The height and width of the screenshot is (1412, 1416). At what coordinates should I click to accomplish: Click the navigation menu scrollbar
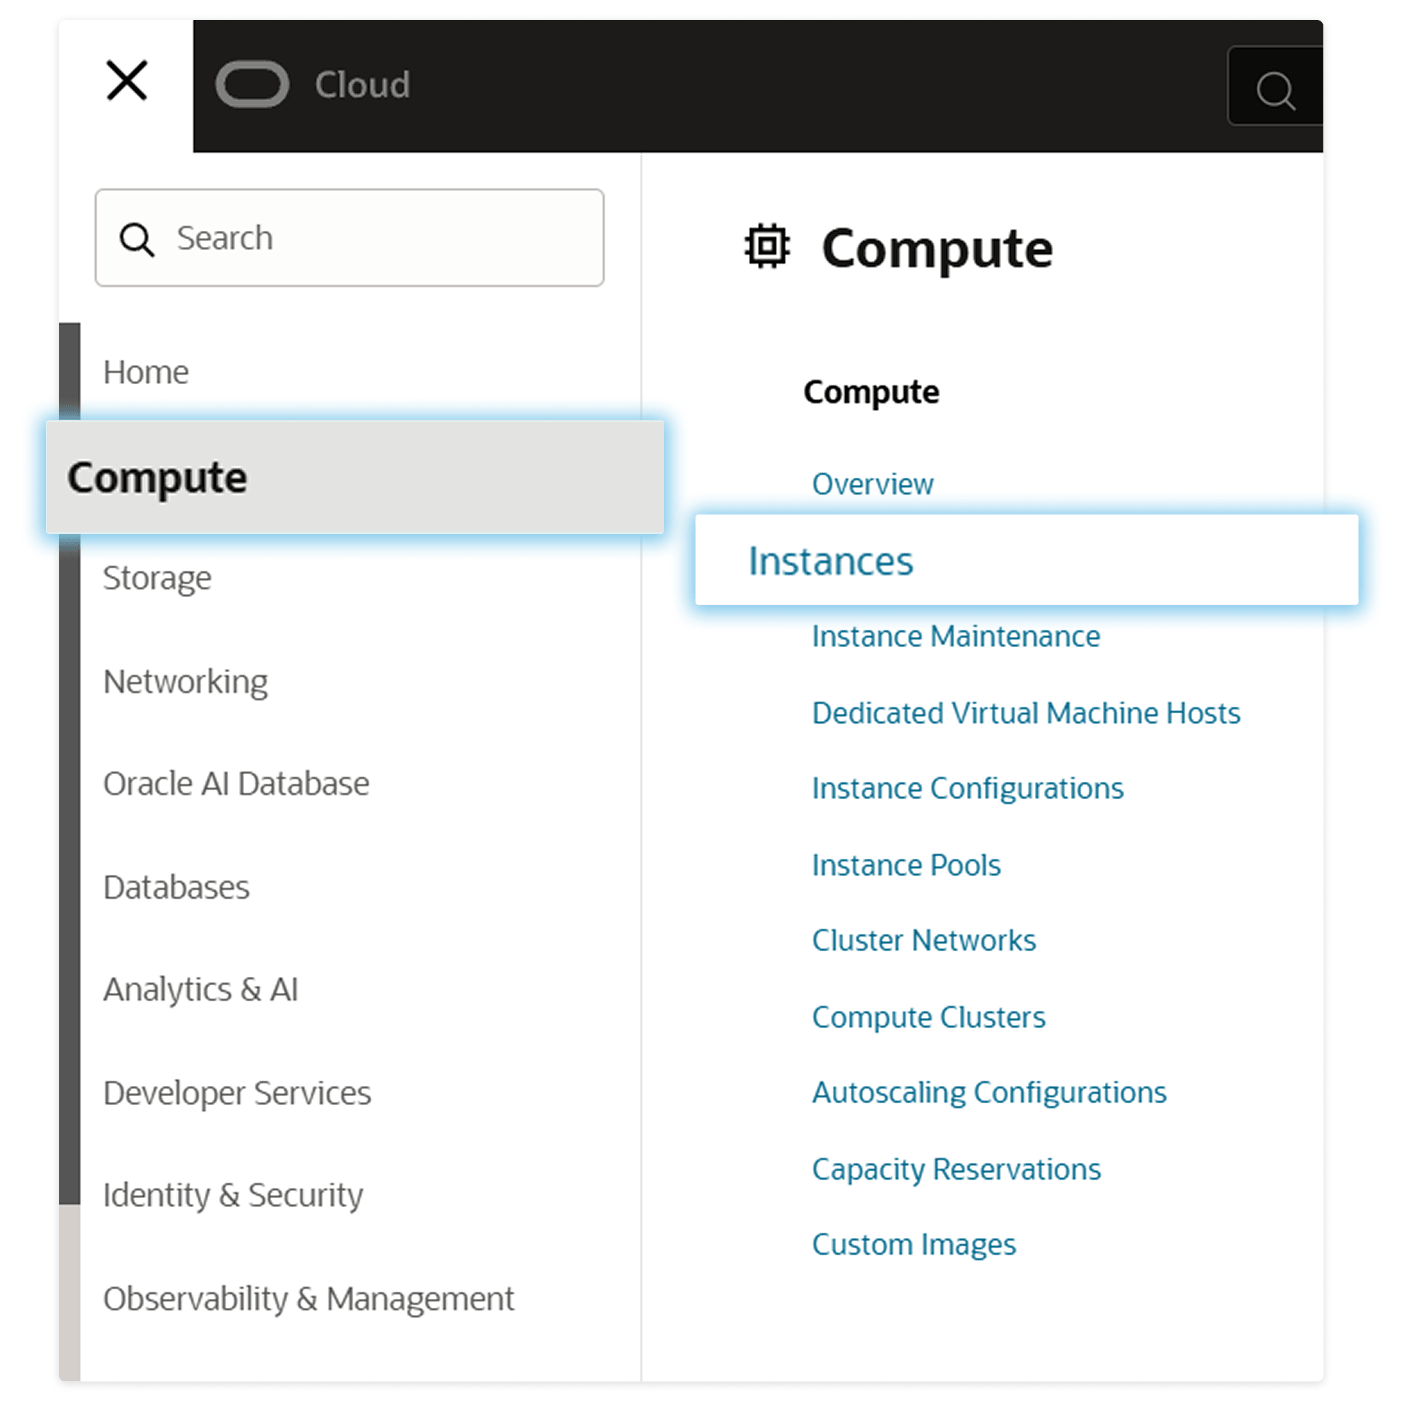pos(69,763)
